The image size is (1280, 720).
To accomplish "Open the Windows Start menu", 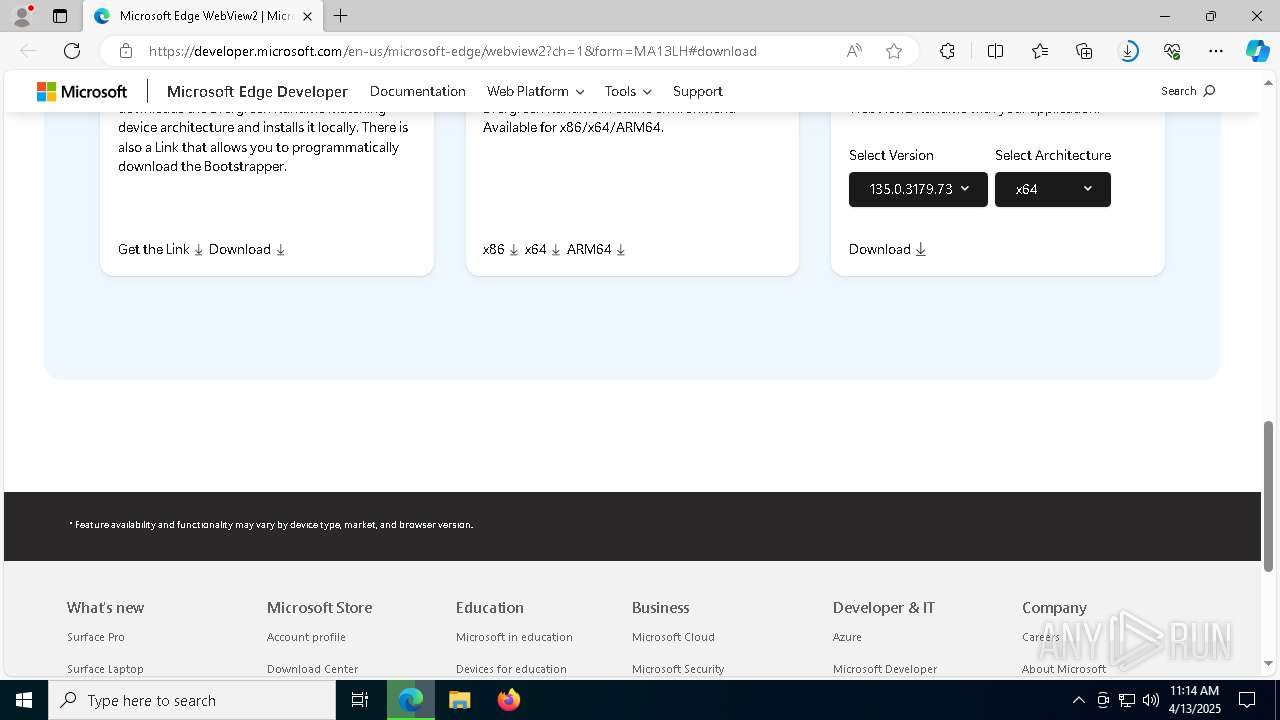I will 24,700.
